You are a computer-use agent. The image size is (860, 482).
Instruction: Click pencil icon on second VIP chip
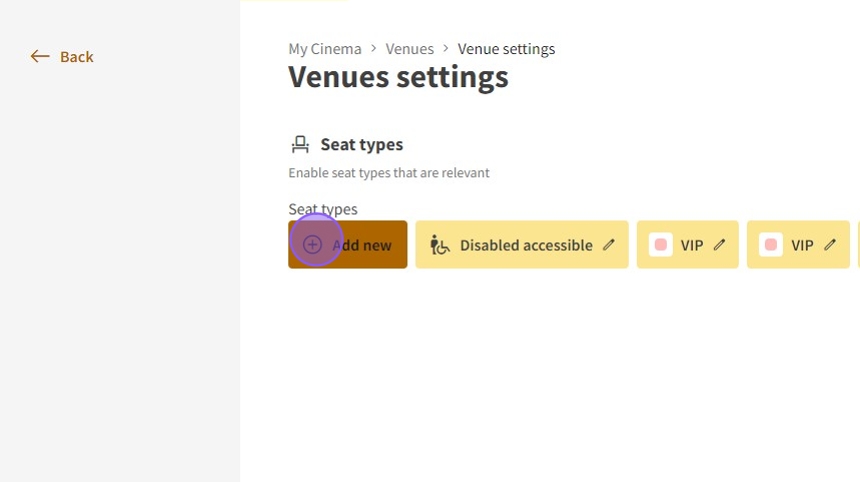tap(830, 245)
